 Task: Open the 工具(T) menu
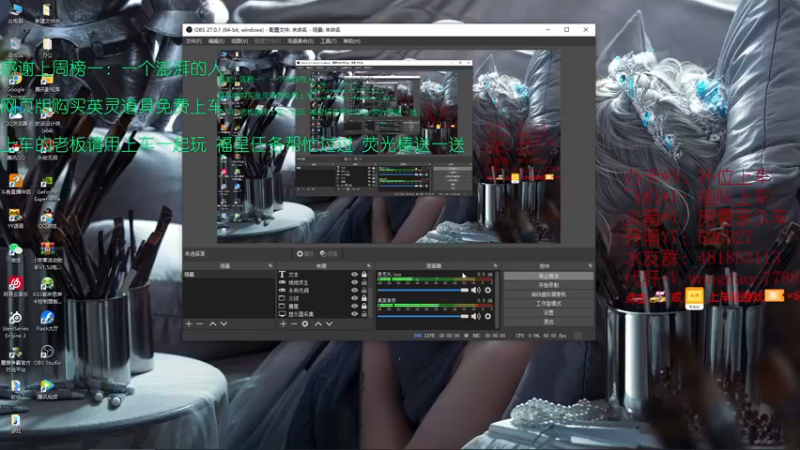[x=328, y=41]
